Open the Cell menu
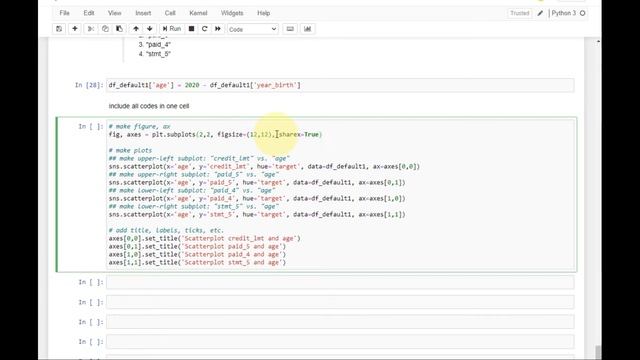Screen dimensions: 640x360 [x=170, y=13]
